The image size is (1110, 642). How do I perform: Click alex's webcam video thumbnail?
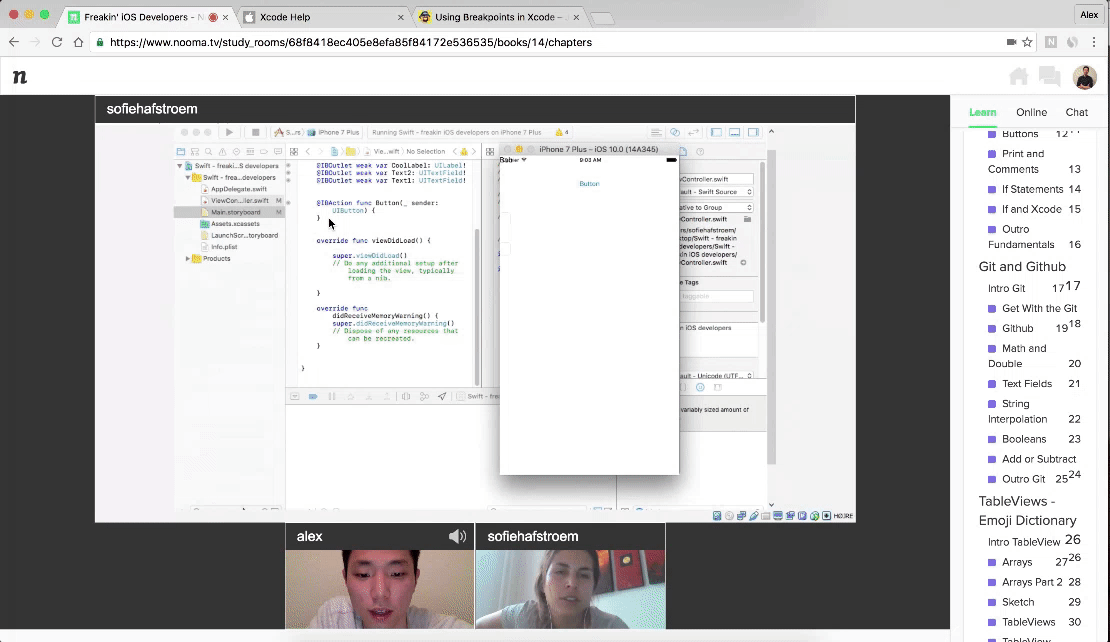coord(379,589)
